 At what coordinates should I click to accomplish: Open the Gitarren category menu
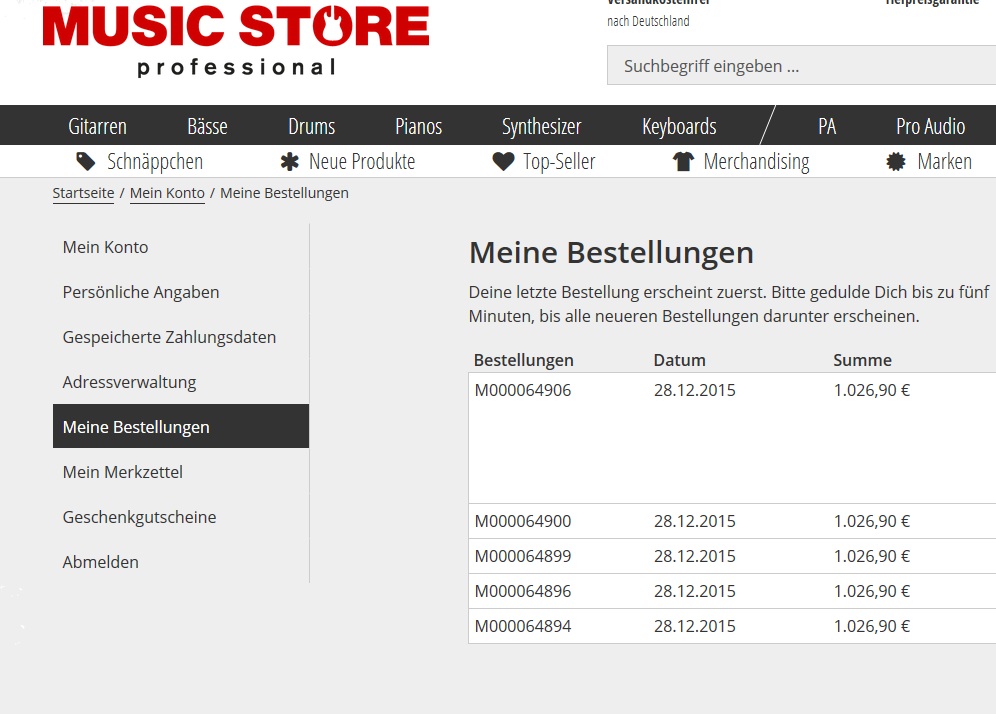coord(97,126)
